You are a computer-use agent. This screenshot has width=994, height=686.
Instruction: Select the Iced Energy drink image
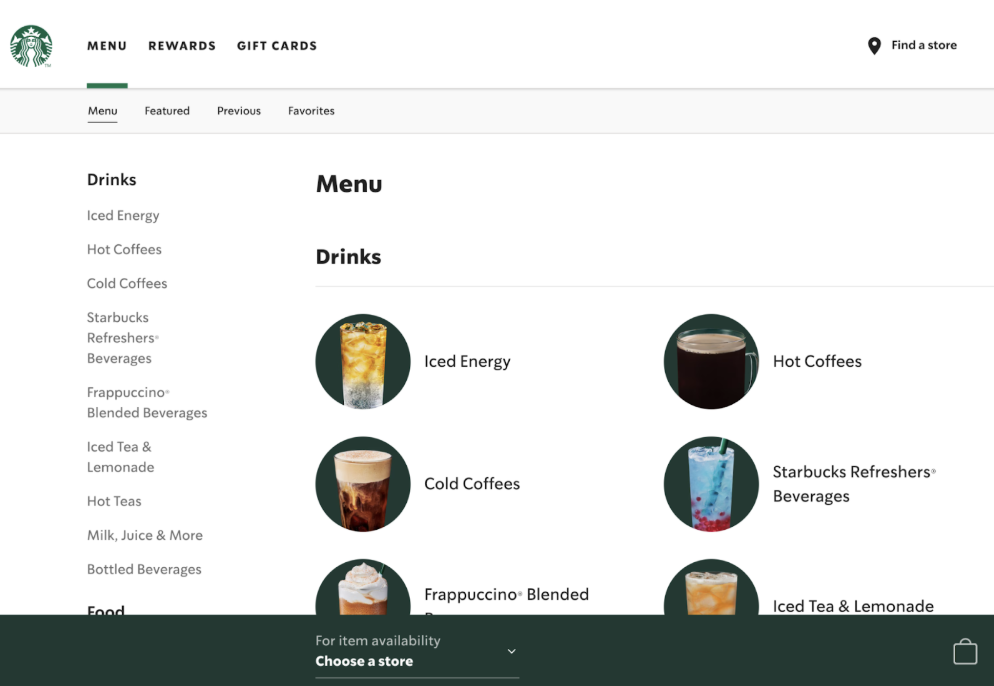point(363,362)
